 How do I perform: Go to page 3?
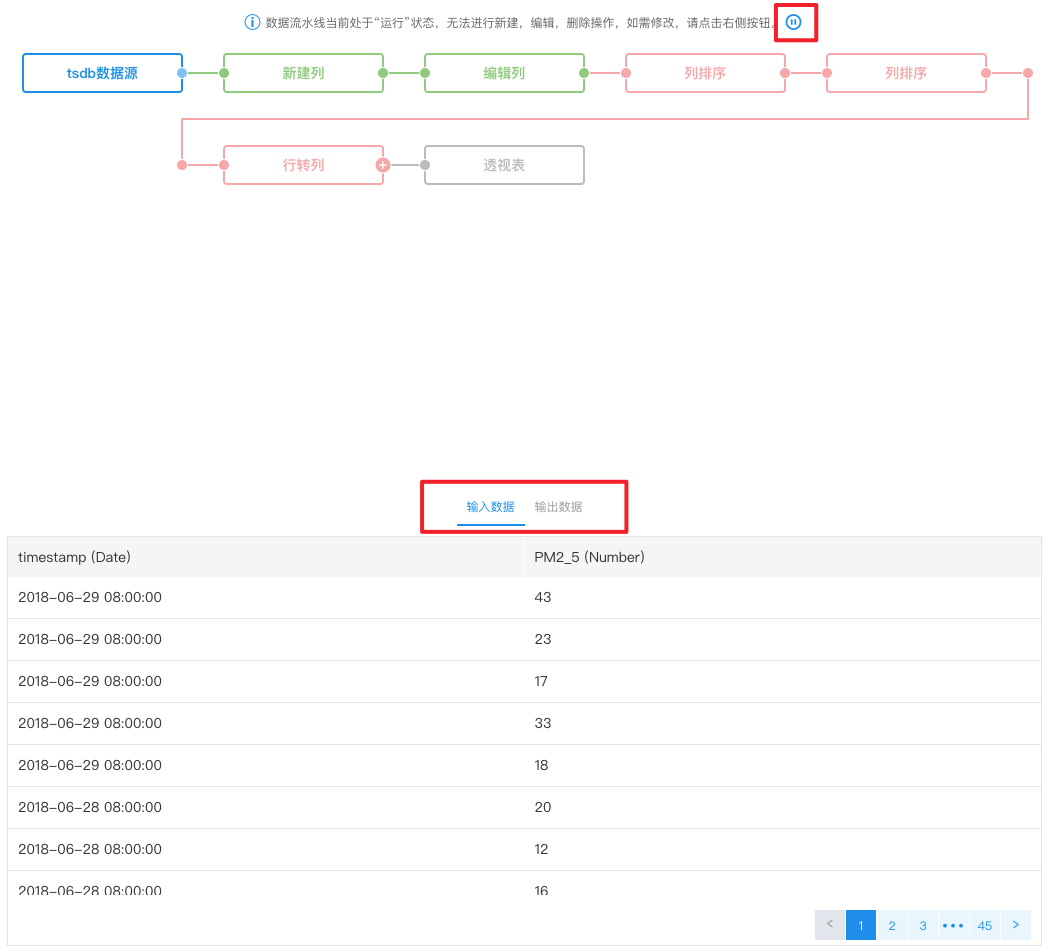(x=923, y=925)
